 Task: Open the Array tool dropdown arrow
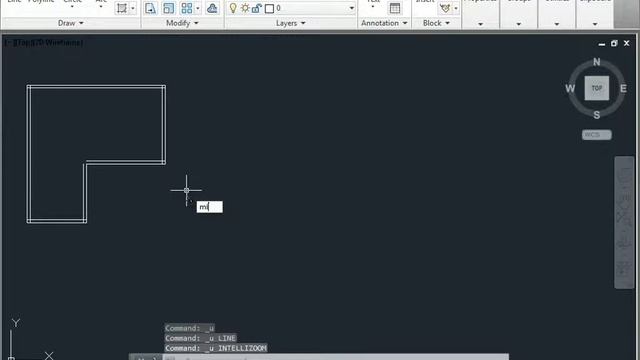click(x=198, y=8)
